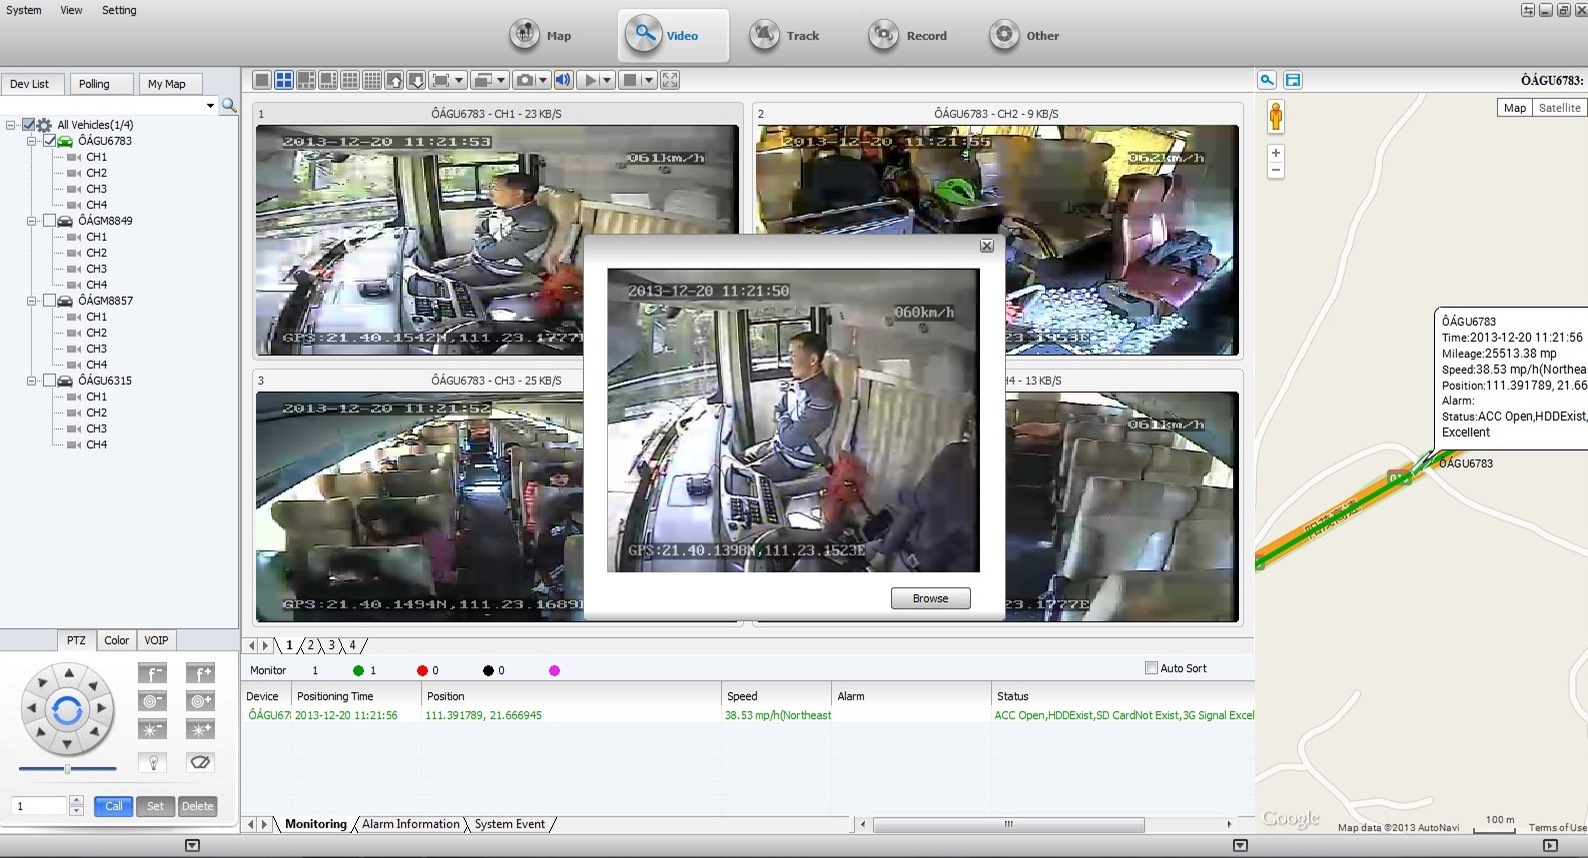Image resolution: width=1588 pixels, height=858 pixels.
Task: Click the Browse button in snapshot popup
Action: pyautogui.click(x=930, y=598)
